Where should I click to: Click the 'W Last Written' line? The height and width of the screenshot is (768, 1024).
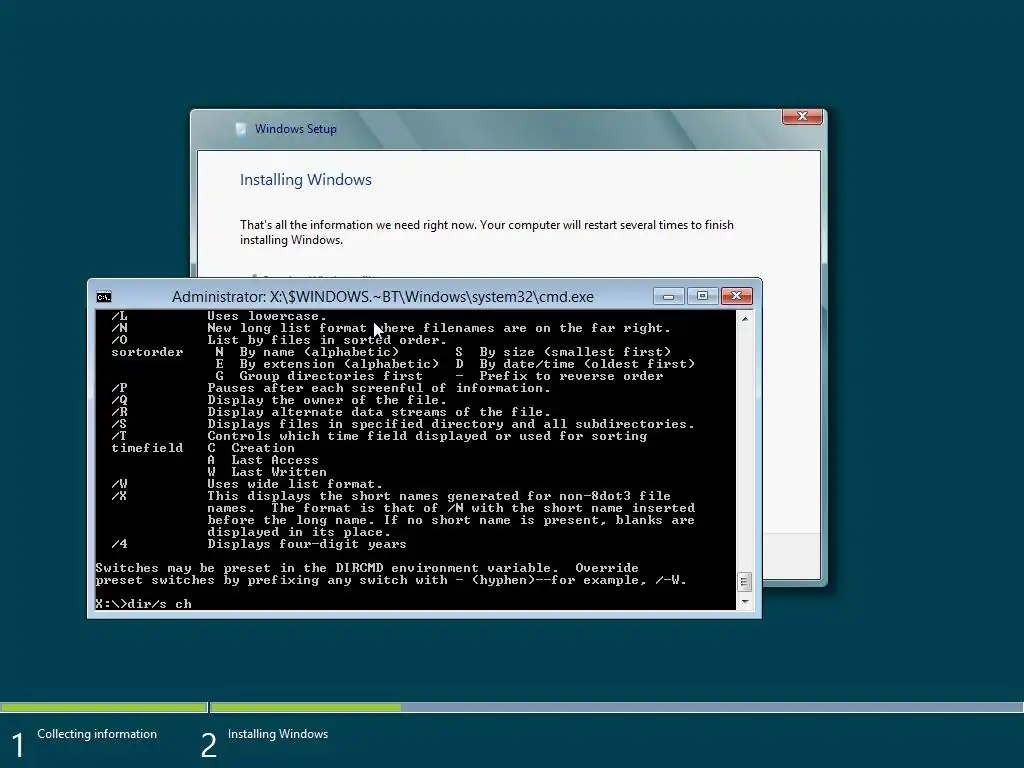[267, 472]
